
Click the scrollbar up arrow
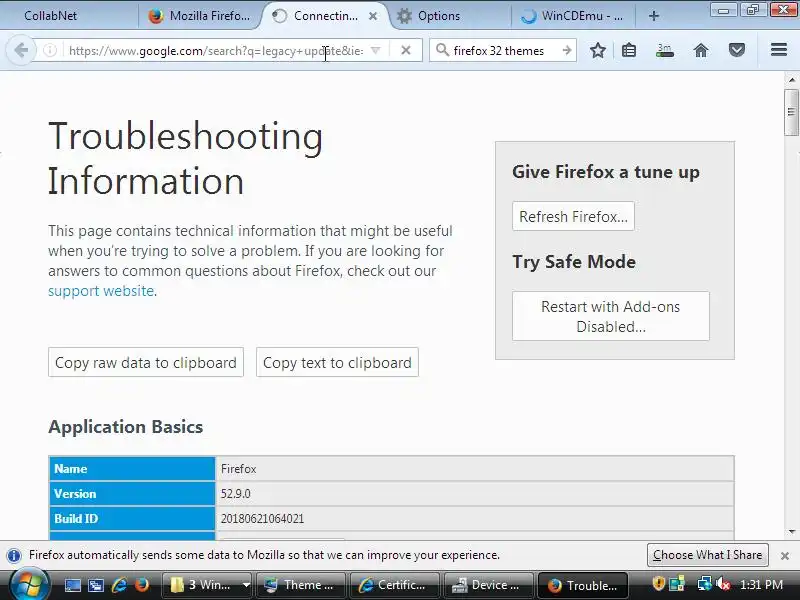tap(792, 80)
